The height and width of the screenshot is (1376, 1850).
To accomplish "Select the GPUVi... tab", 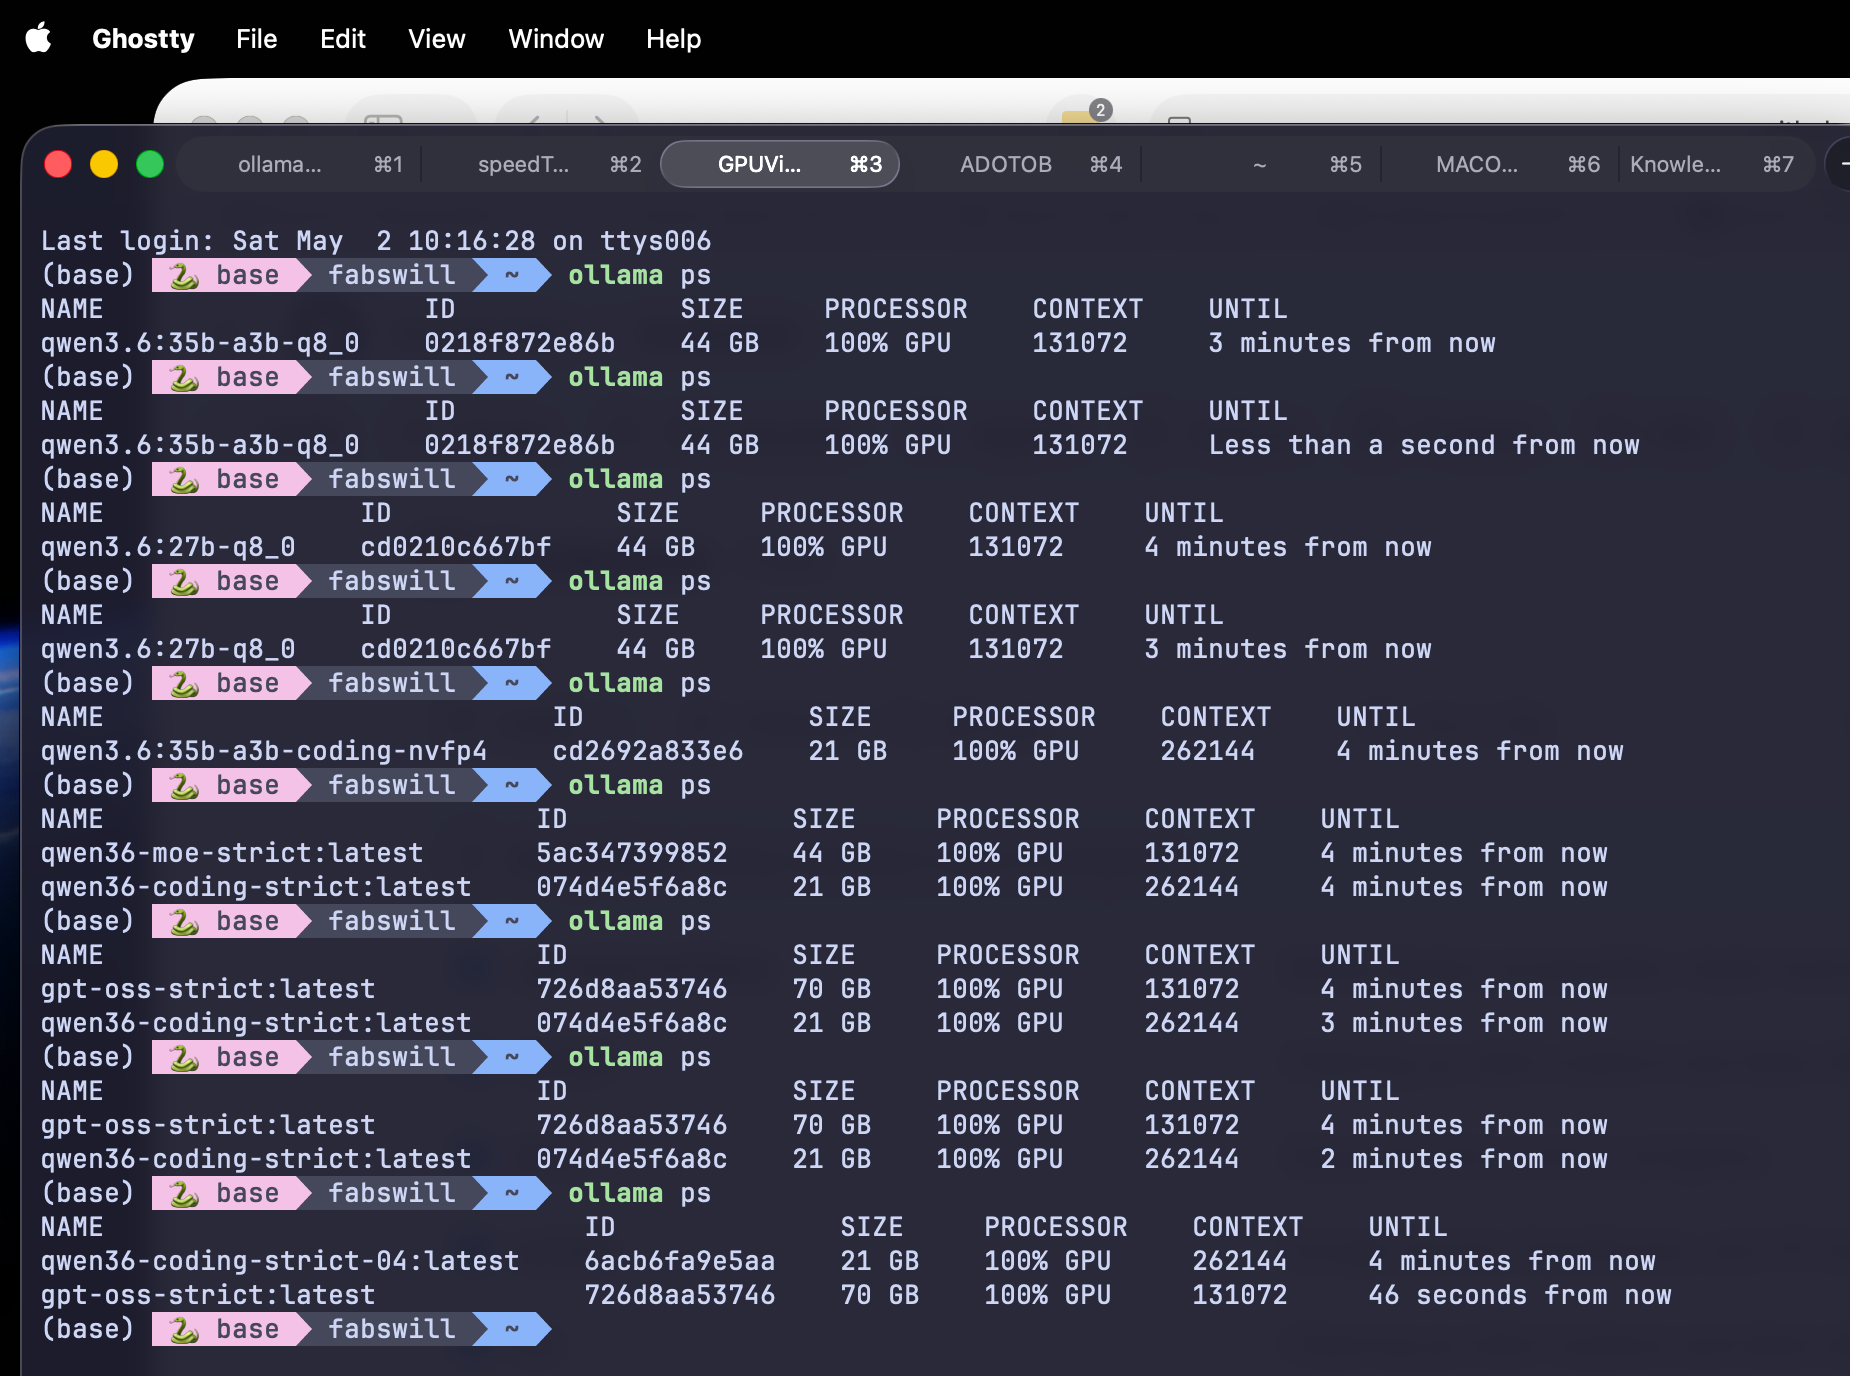I will click(x=780, y=164).
